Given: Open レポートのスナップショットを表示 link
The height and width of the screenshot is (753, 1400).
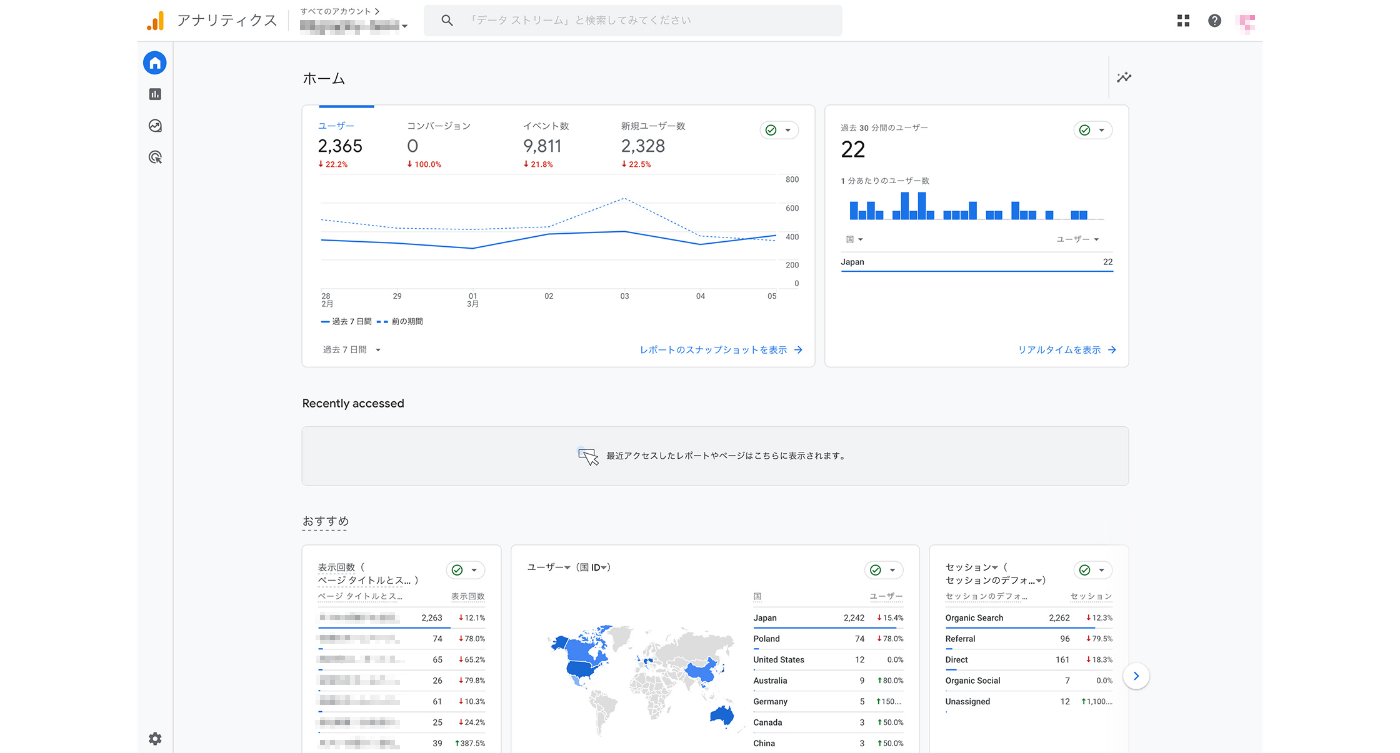Looking at the screenshot, I should (x=720, y=350).
